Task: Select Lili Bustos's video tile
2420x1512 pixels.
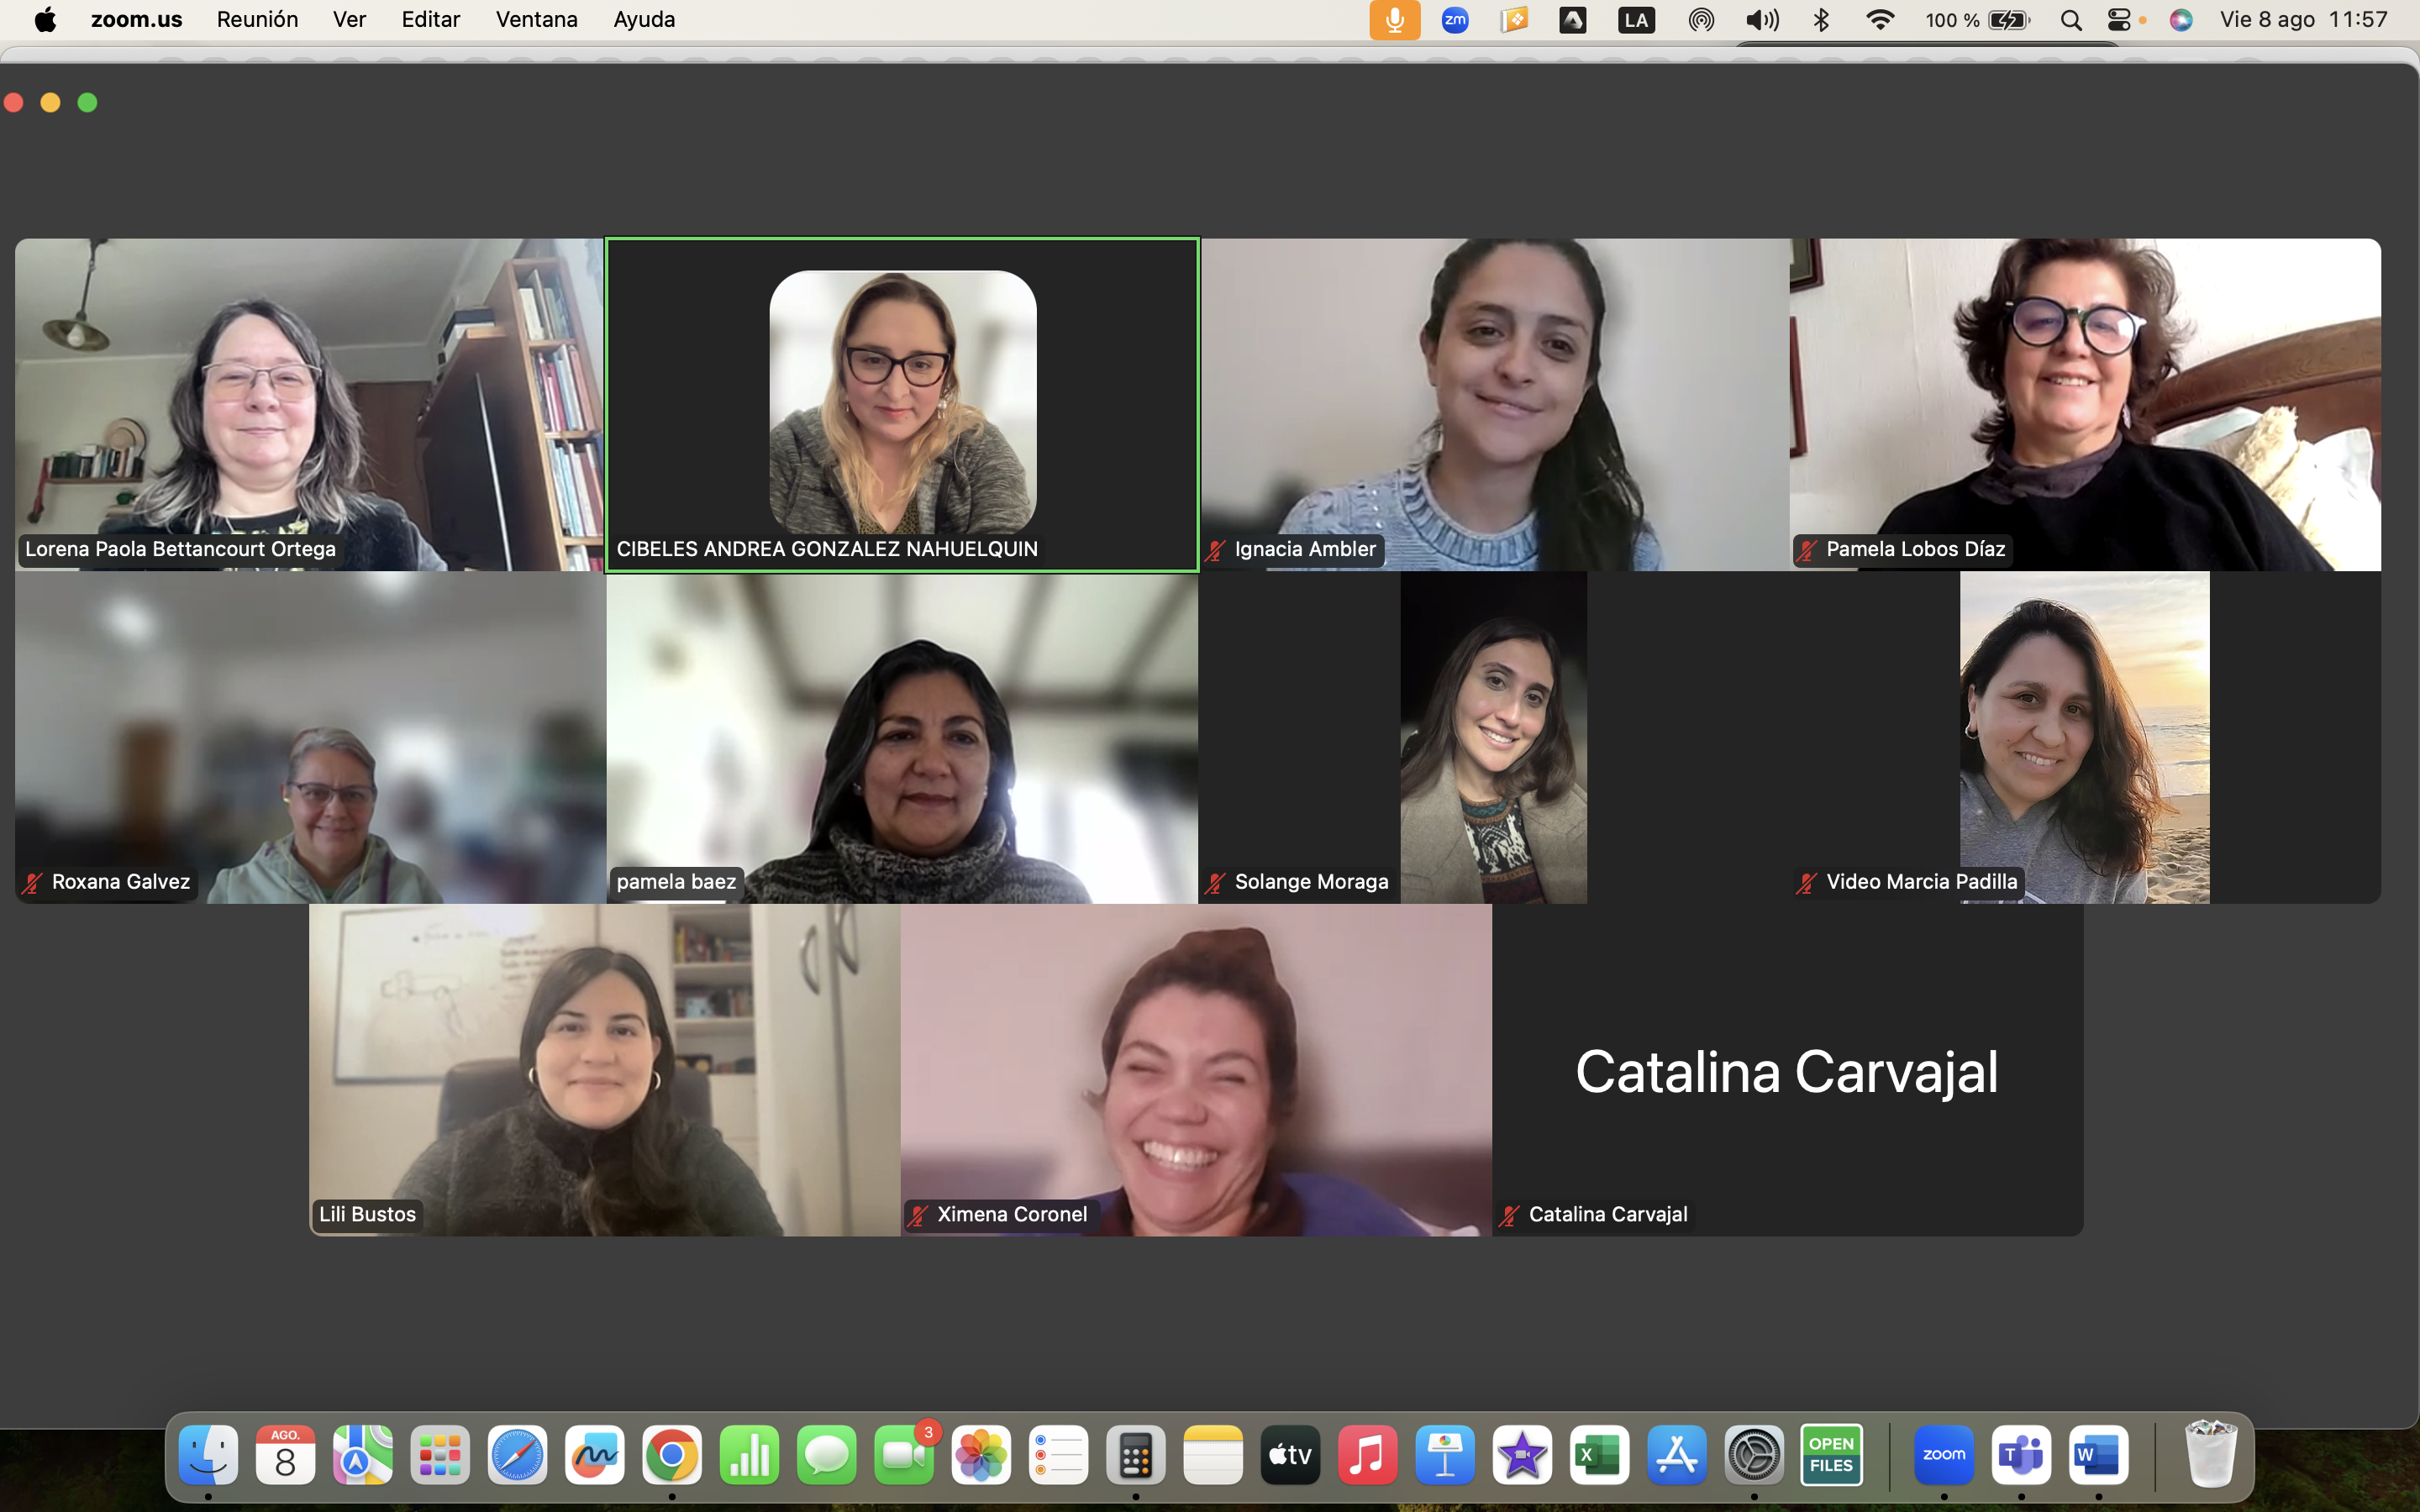Action: tap(604, 1070)
